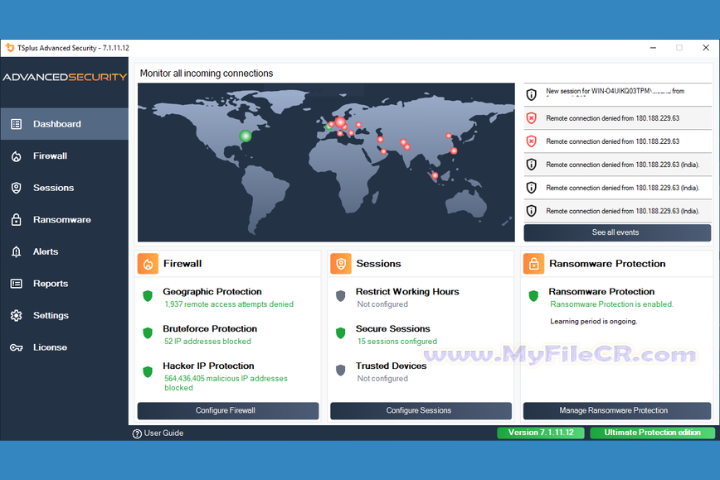Click green shield beside Secure Sessions
The height and width of the screenshot is (480, 720).
coord(340,333)
